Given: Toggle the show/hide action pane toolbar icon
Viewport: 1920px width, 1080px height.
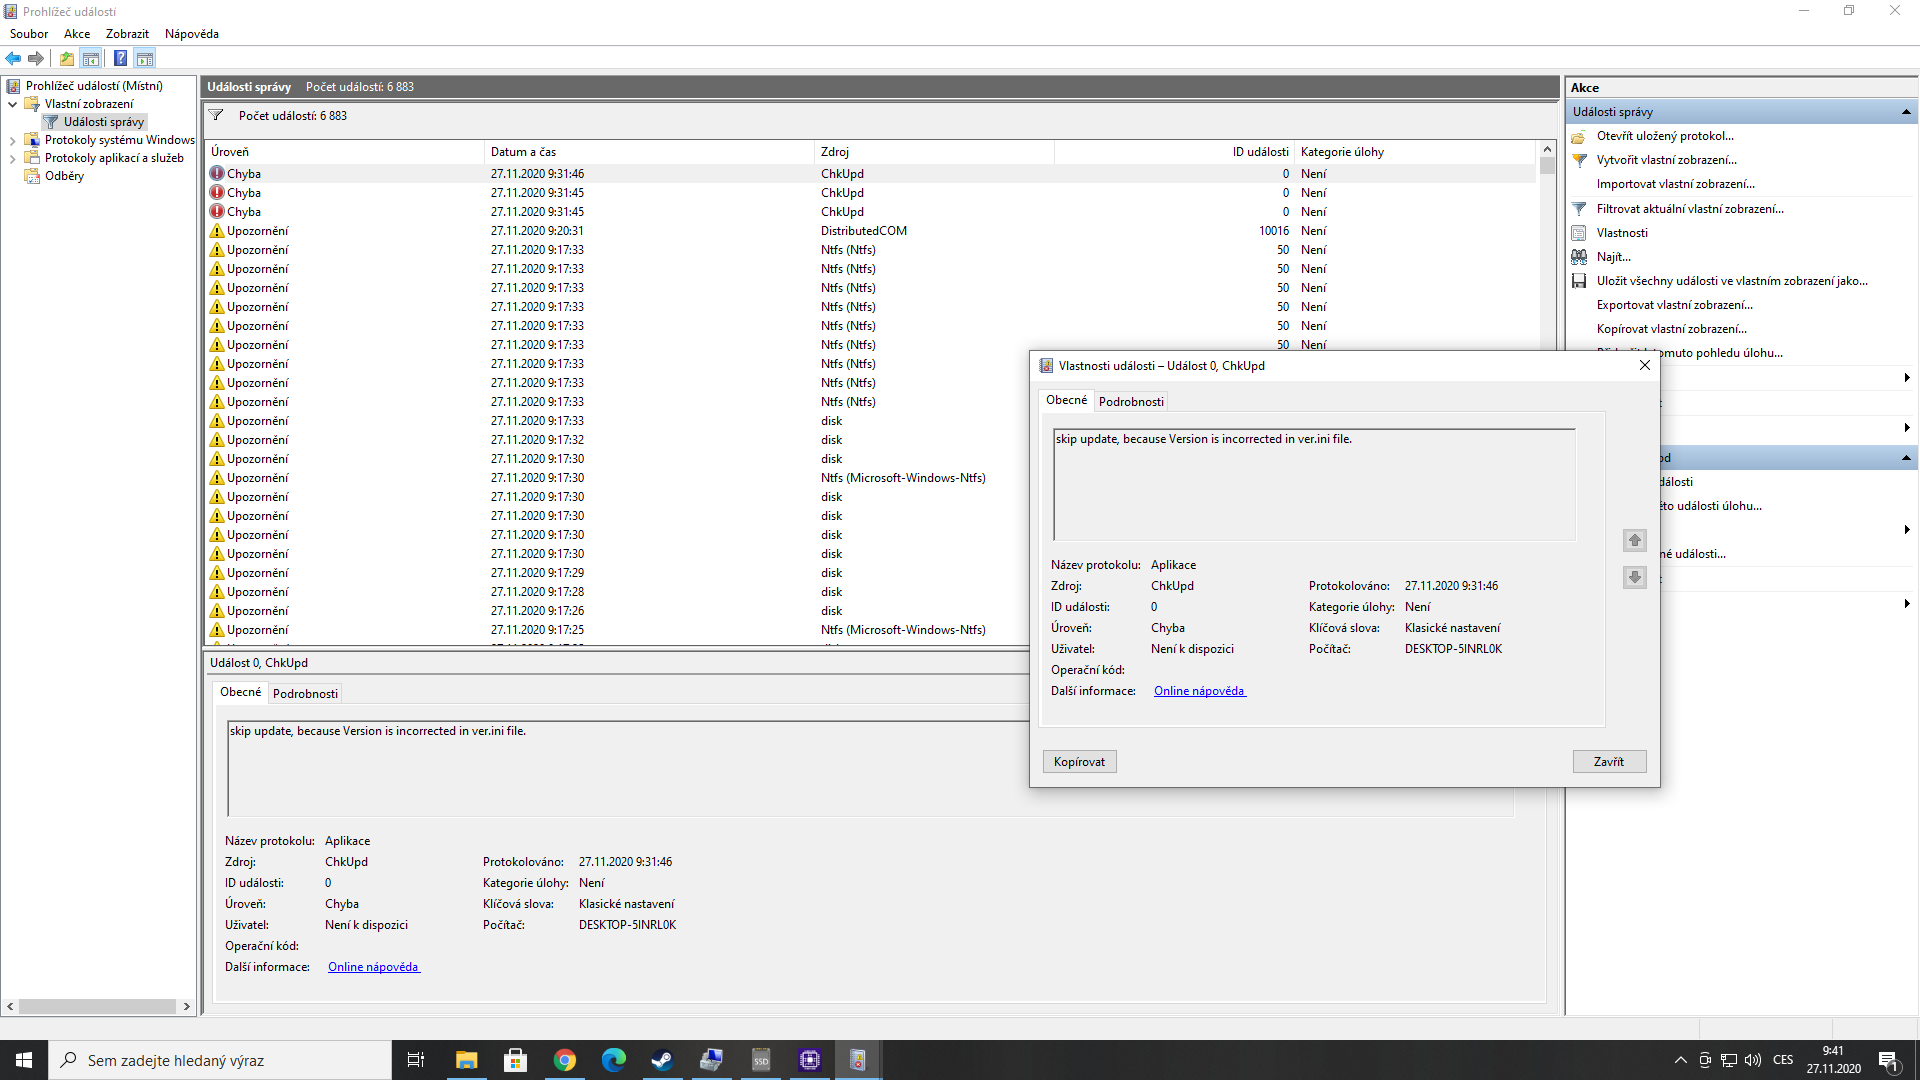Looking at the screenshot, I should 145,58.
